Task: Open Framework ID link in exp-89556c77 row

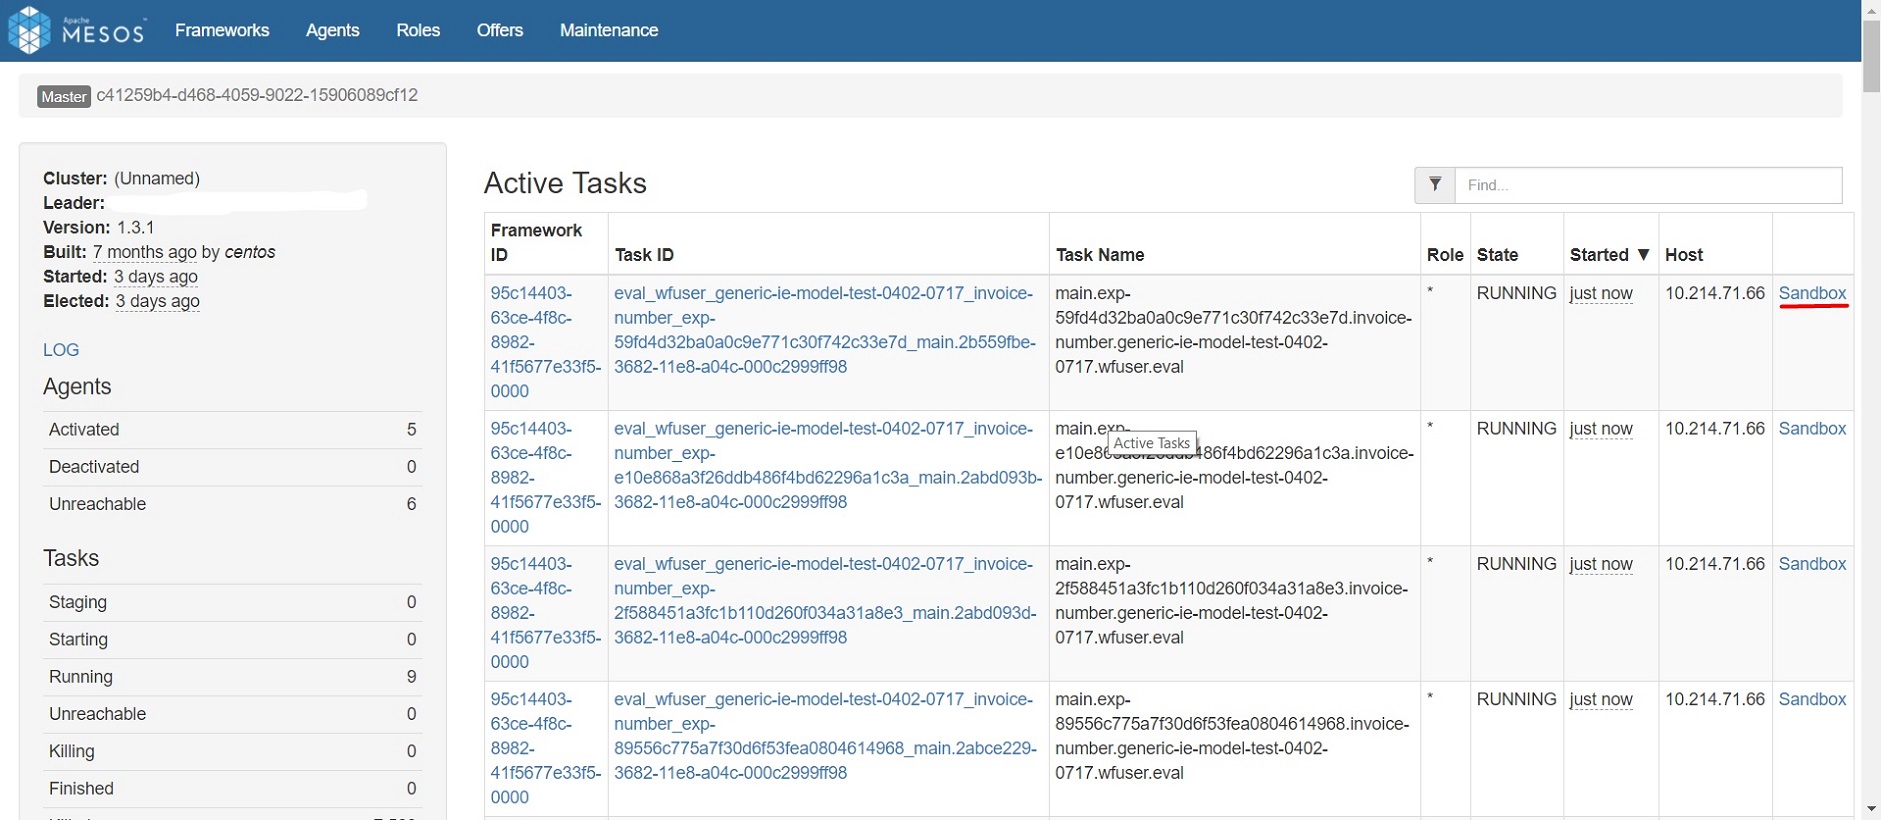Action: click(x=546, y=748)
